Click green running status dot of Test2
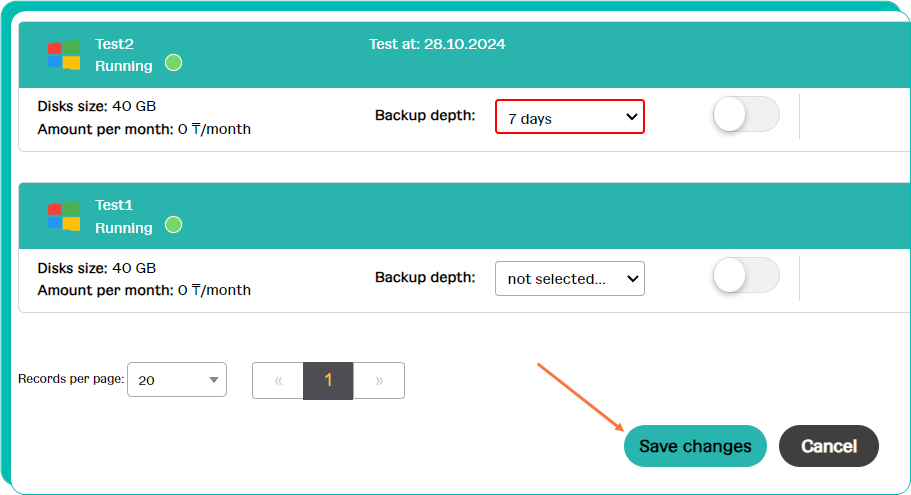Screen dimensions: 911x495 click(x=173, y=63)
